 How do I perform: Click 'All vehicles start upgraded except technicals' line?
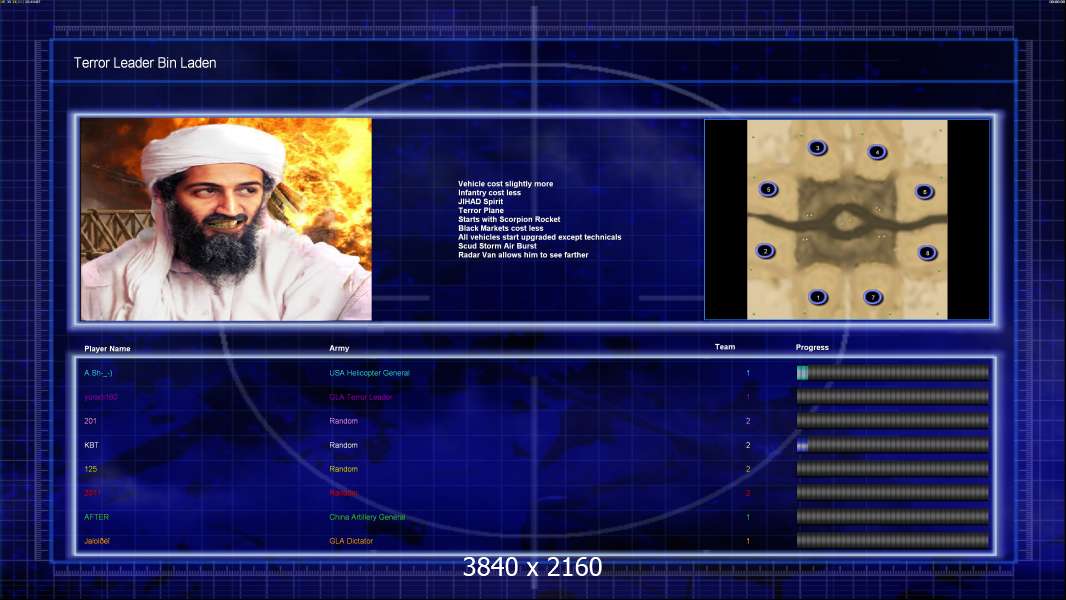pyautogui.click(x=539, y=237)
